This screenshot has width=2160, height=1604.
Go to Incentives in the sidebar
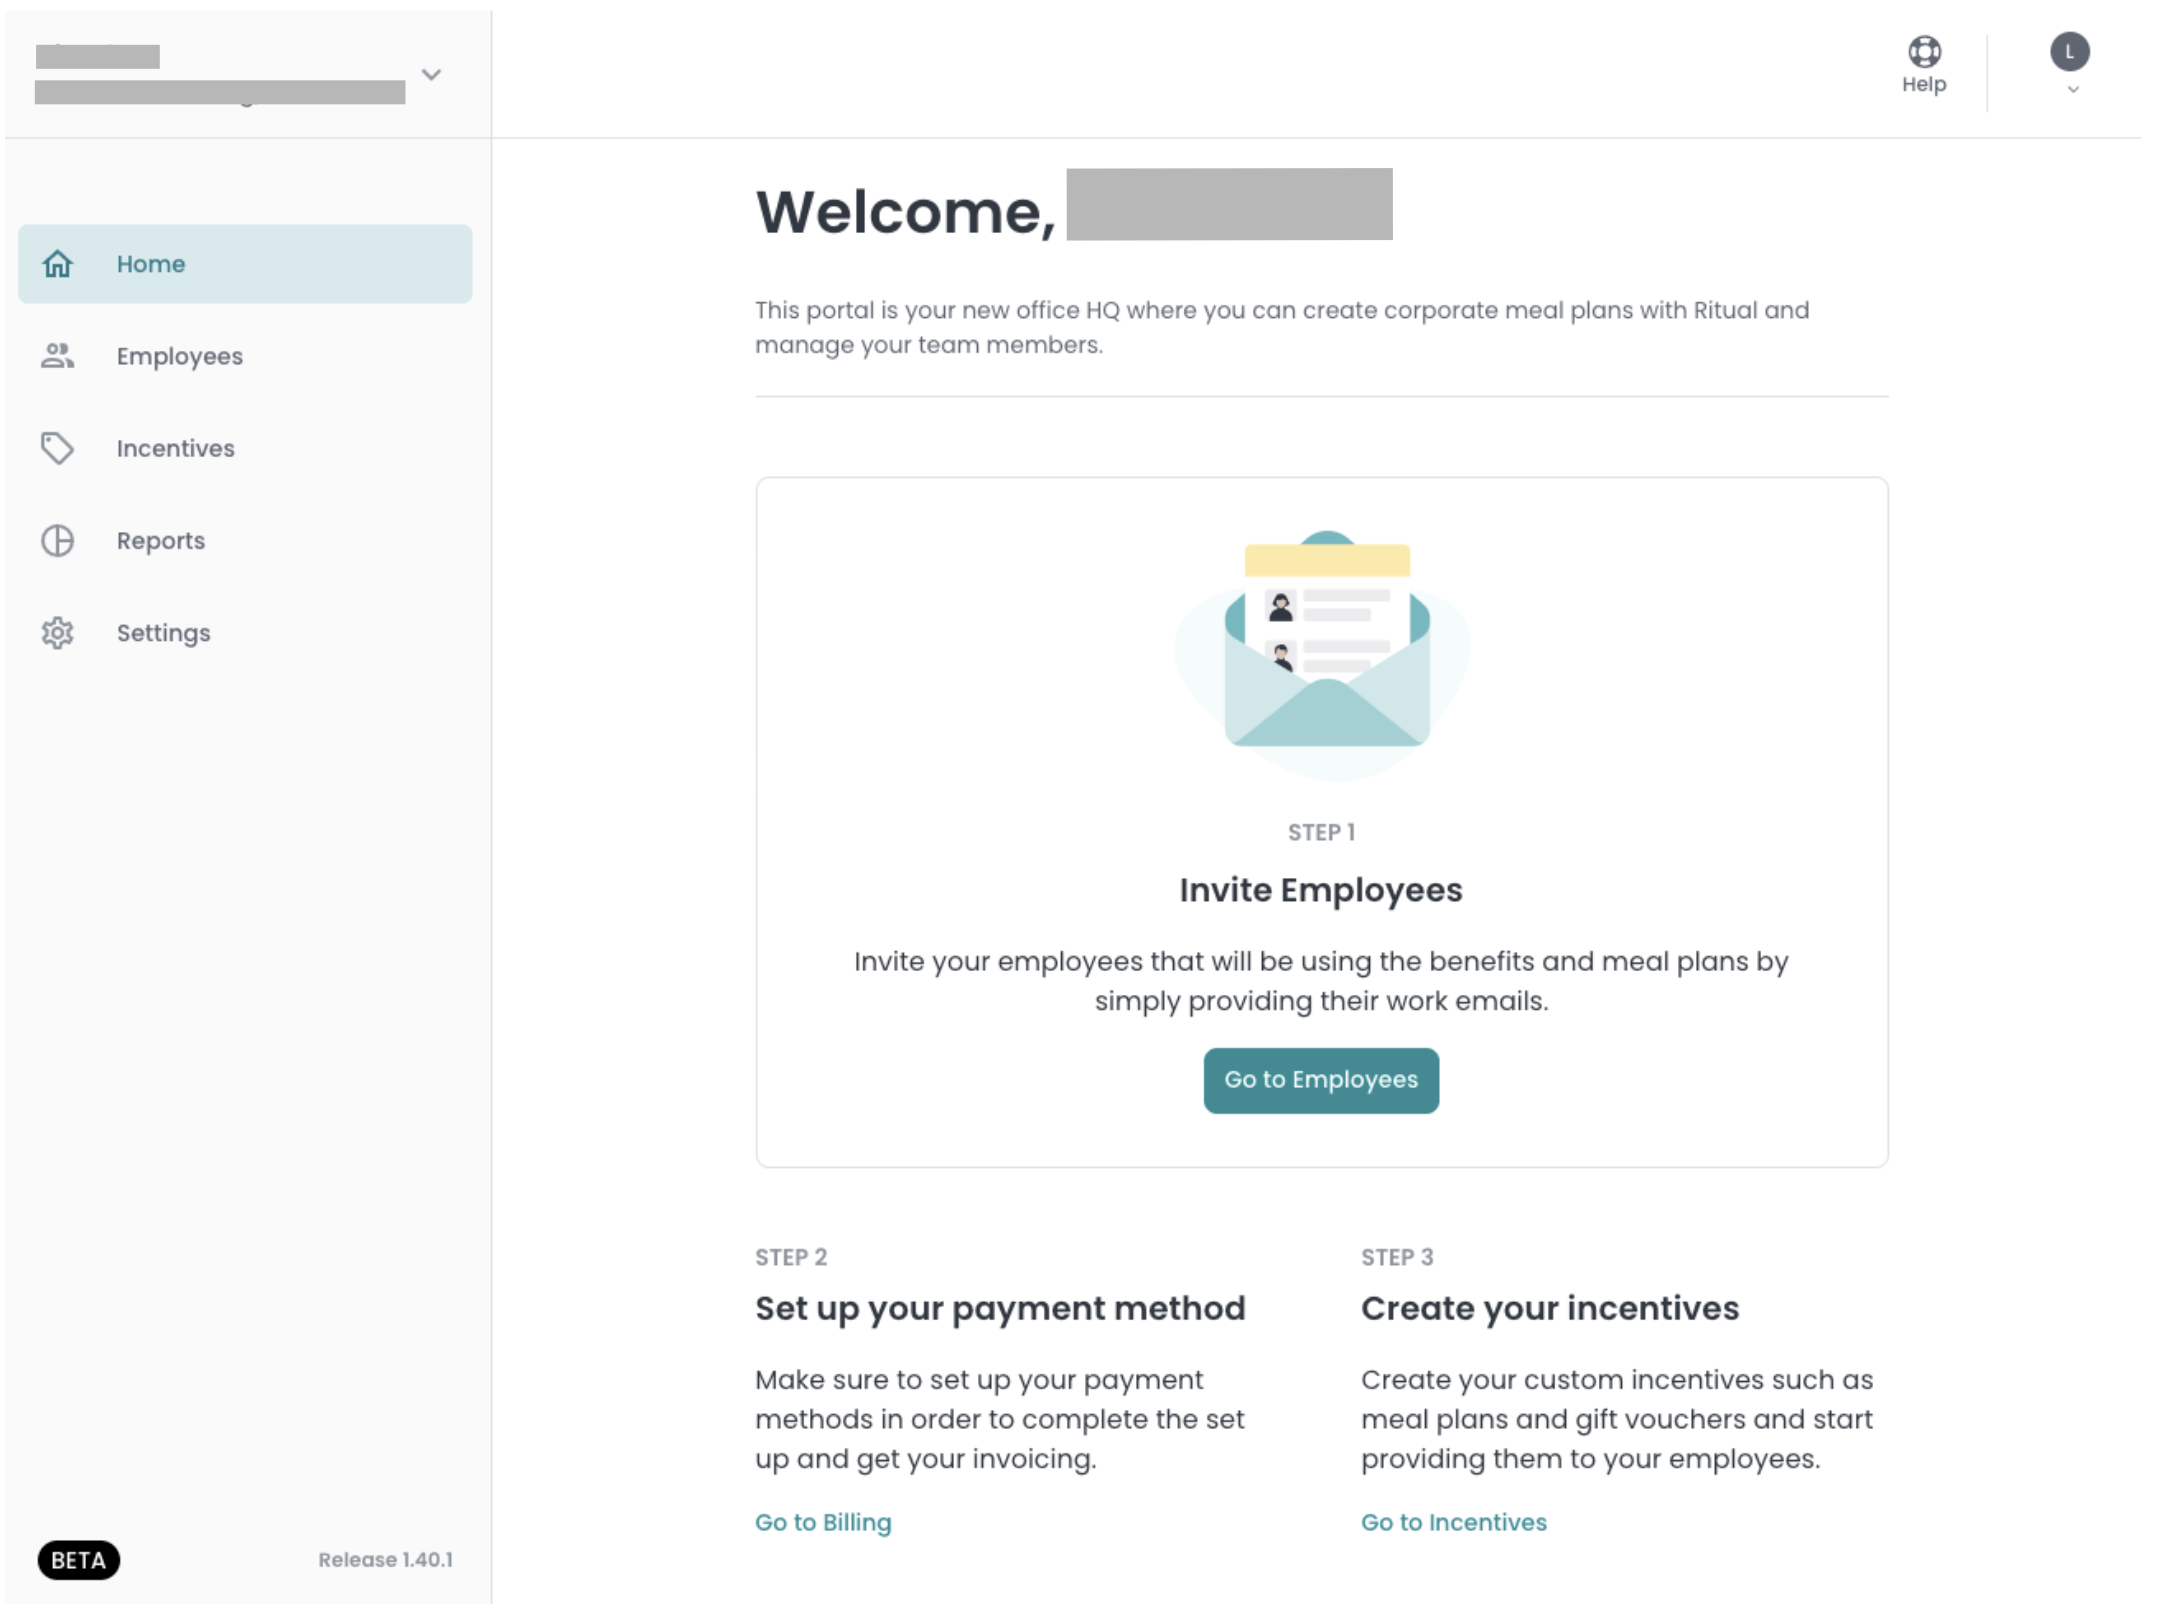(x=245, y=448)
